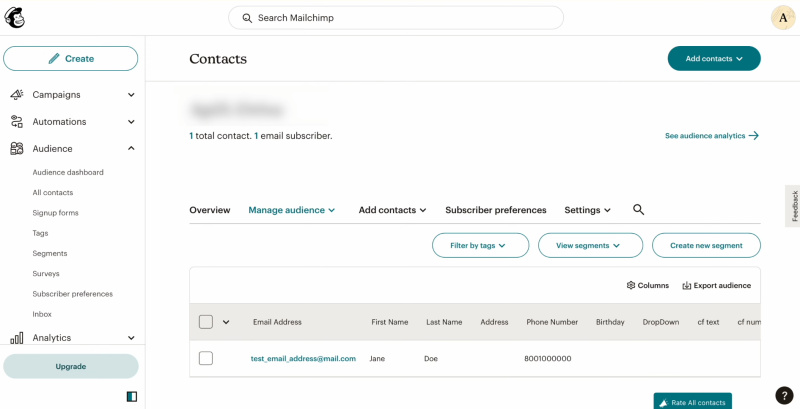
Task: Click the Export audience download icon
Action: [687, 286]
